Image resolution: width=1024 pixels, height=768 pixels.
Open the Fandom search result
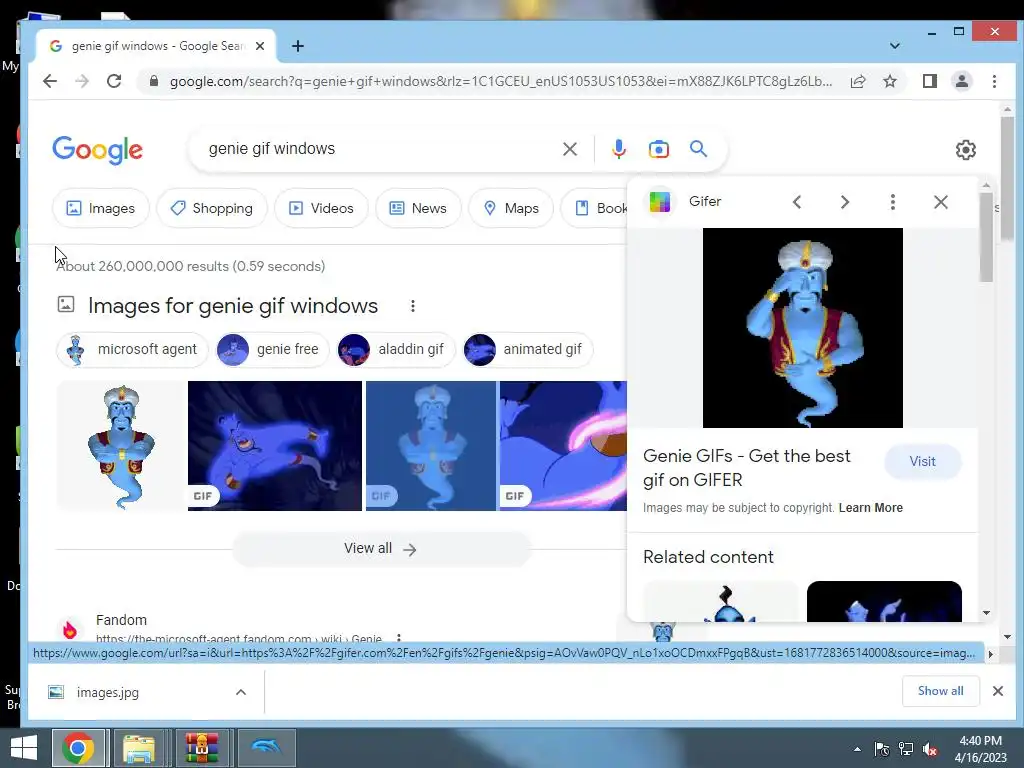121,620
